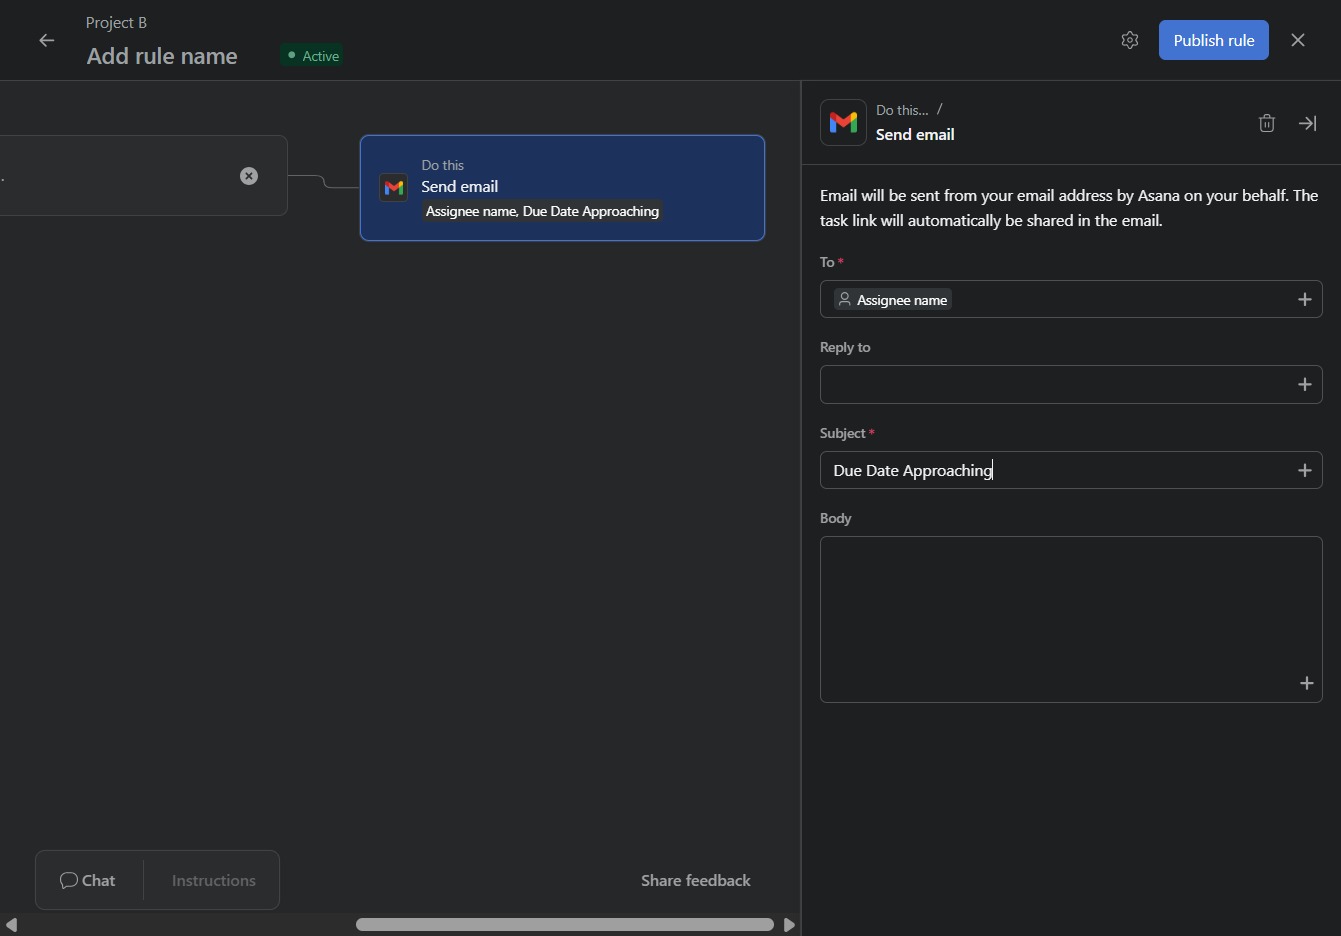1341x936 pixels.
Task: Click the Project B breadcrumb
Action: point(116,22)
